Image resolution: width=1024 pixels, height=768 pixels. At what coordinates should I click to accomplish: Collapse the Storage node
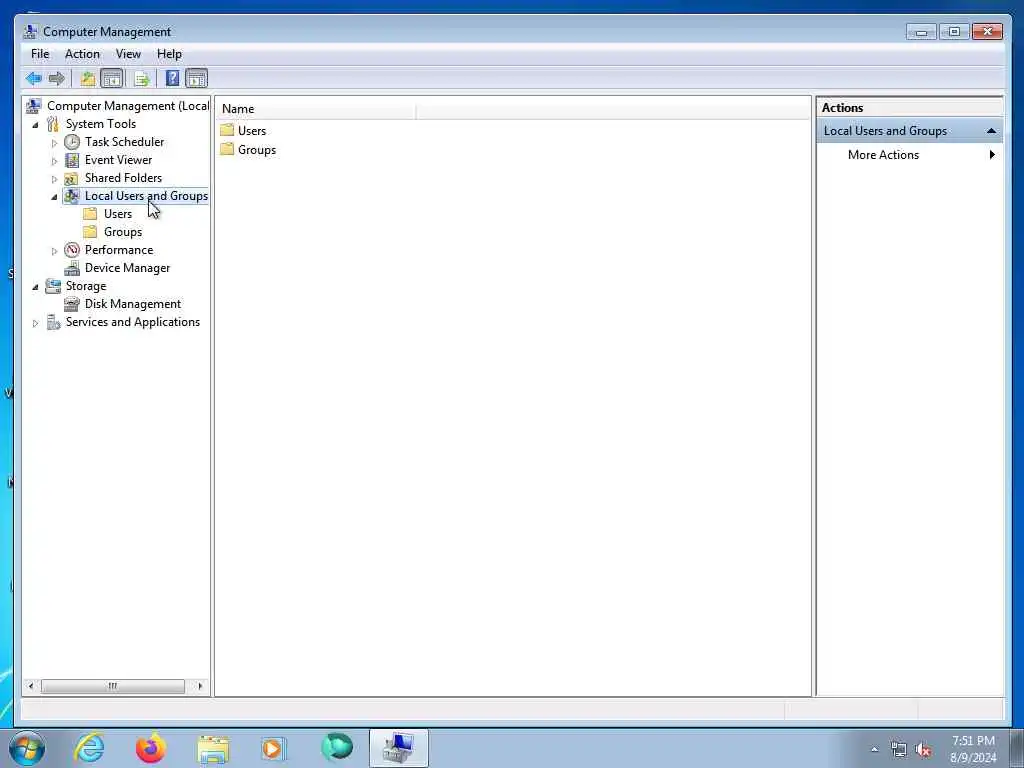pyautogui.click(x=35, y=287)
